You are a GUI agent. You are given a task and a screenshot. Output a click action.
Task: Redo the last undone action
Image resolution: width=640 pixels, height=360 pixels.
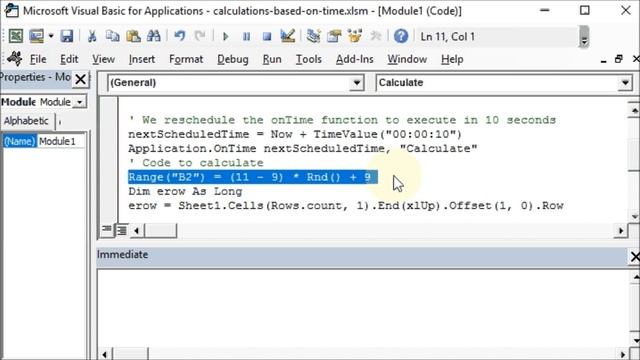[200, 36]
